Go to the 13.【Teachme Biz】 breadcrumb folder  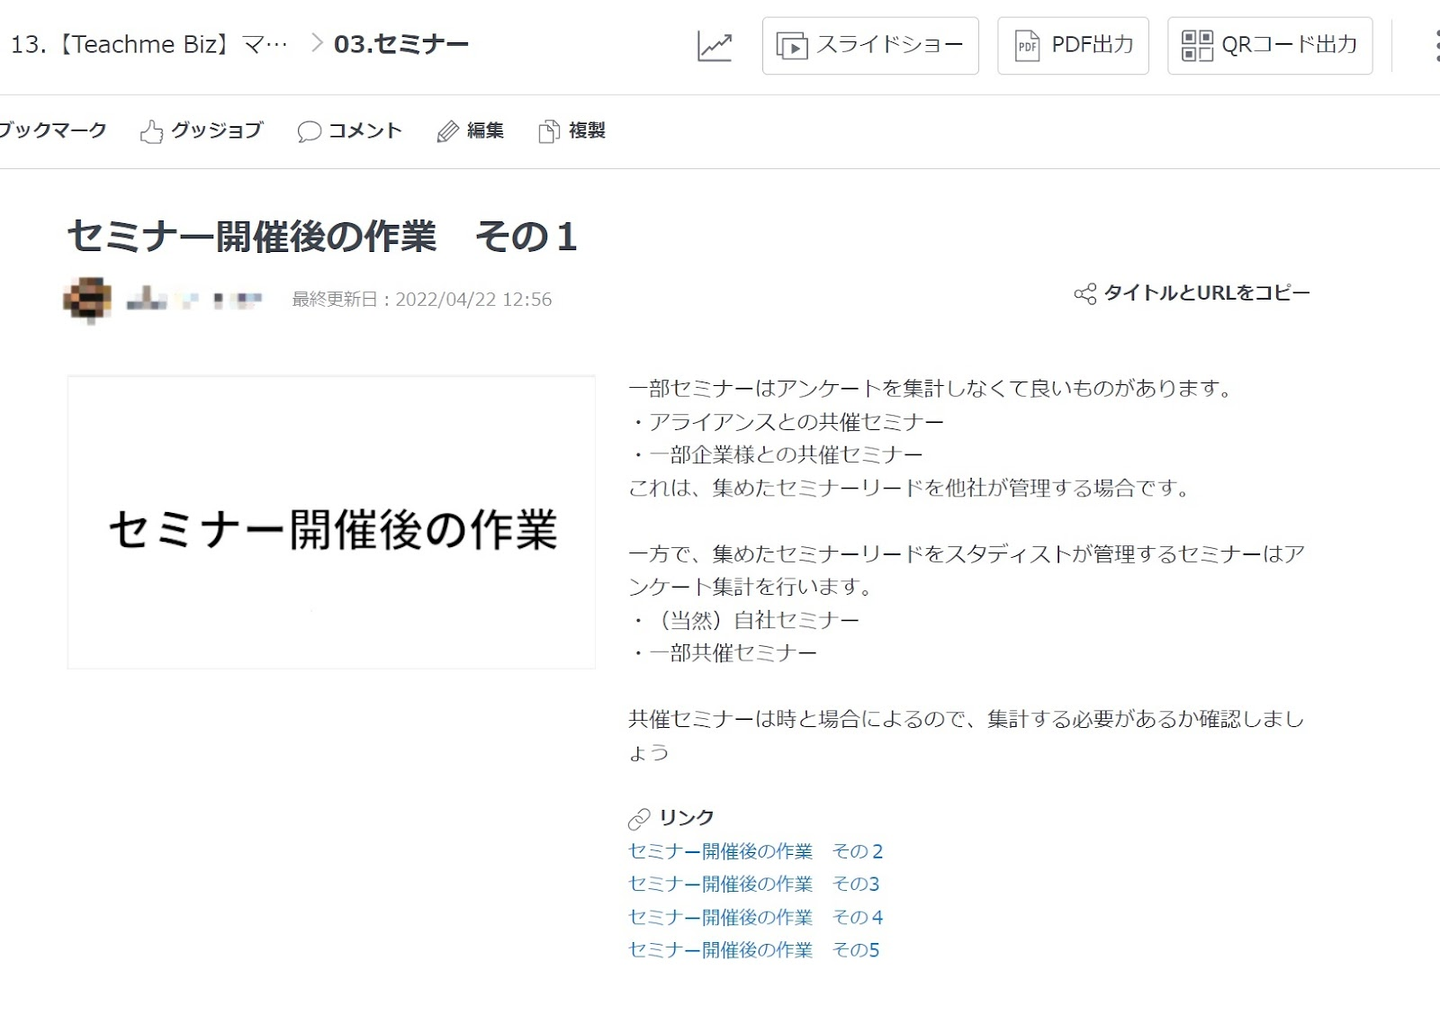[x=149, y=45]
